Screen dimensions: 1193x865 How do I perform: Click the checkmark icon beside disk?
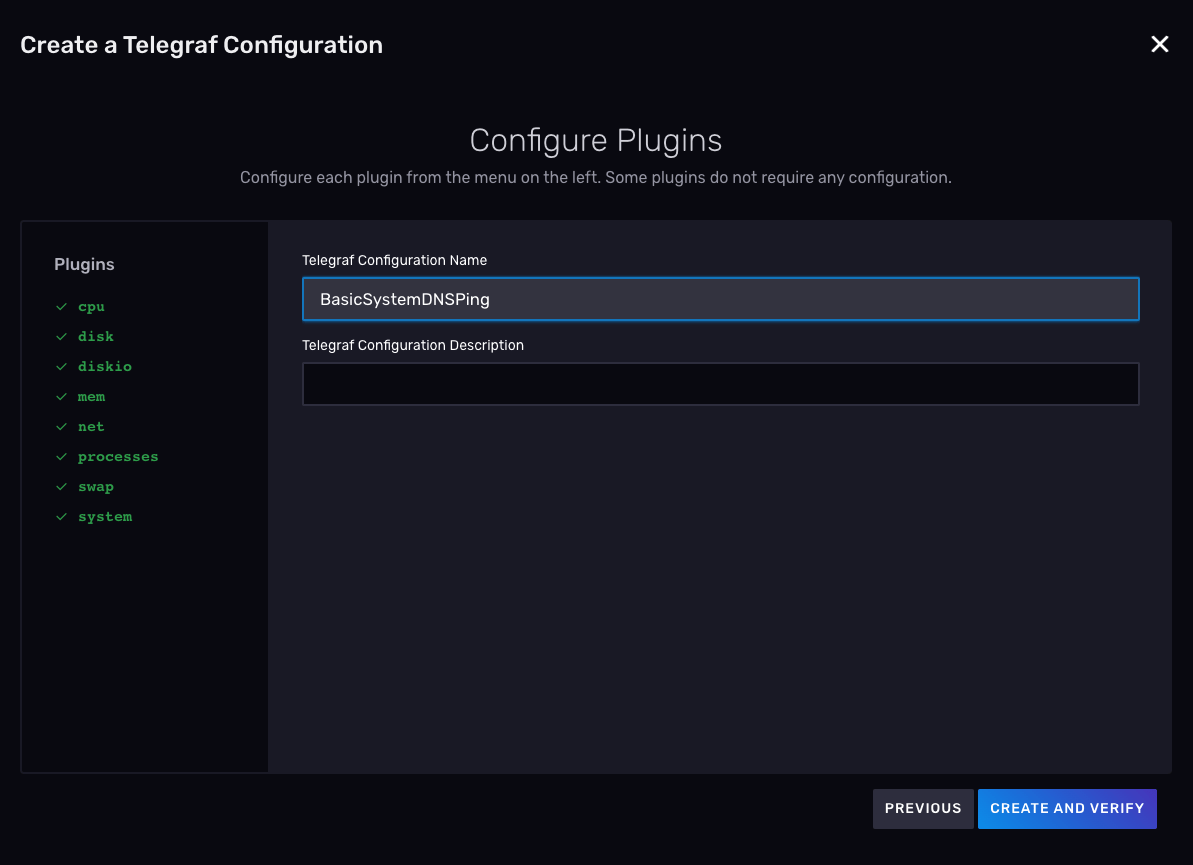(x=62, y=336)
